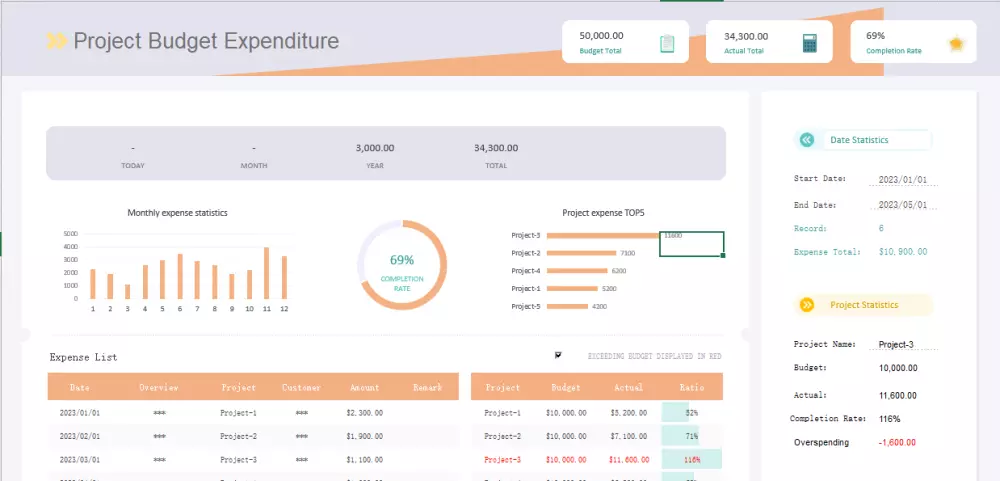Click the Project Statistics forward icon

click(x=807, y=305)
